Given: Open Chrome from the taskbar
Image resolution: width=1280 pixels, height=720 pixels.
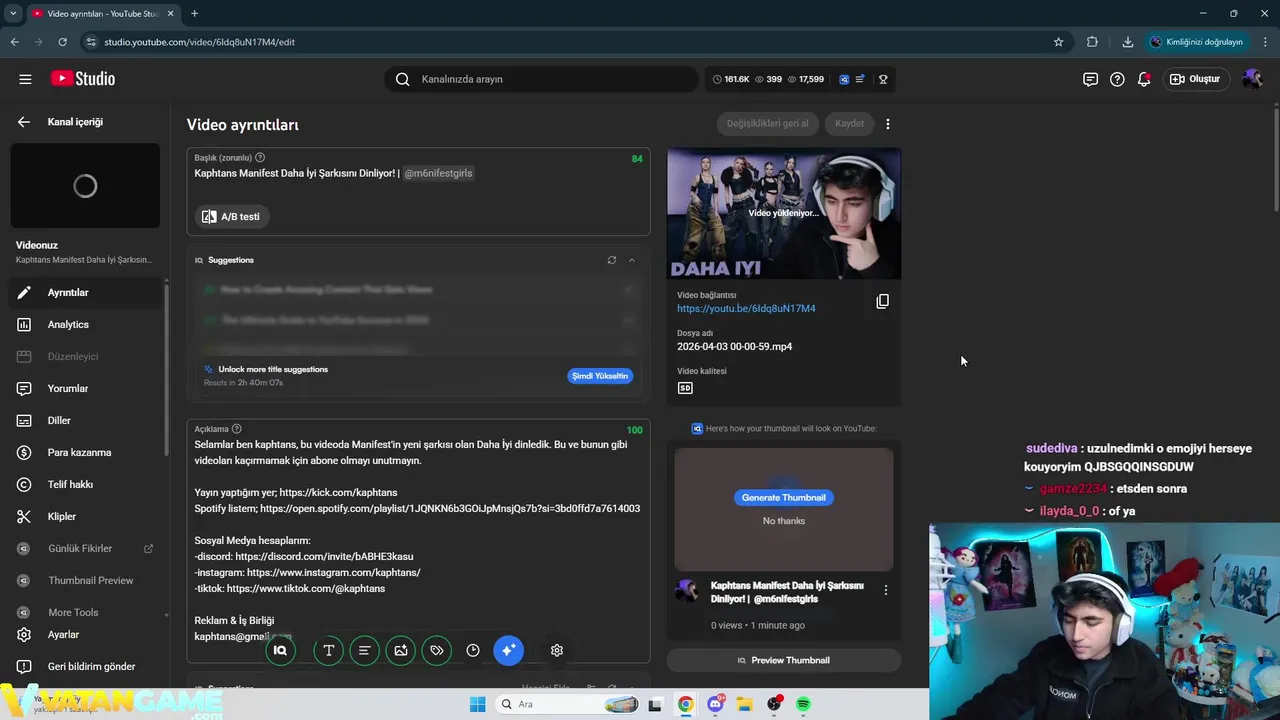Looking at the screenshot, I should click(685, 705).
